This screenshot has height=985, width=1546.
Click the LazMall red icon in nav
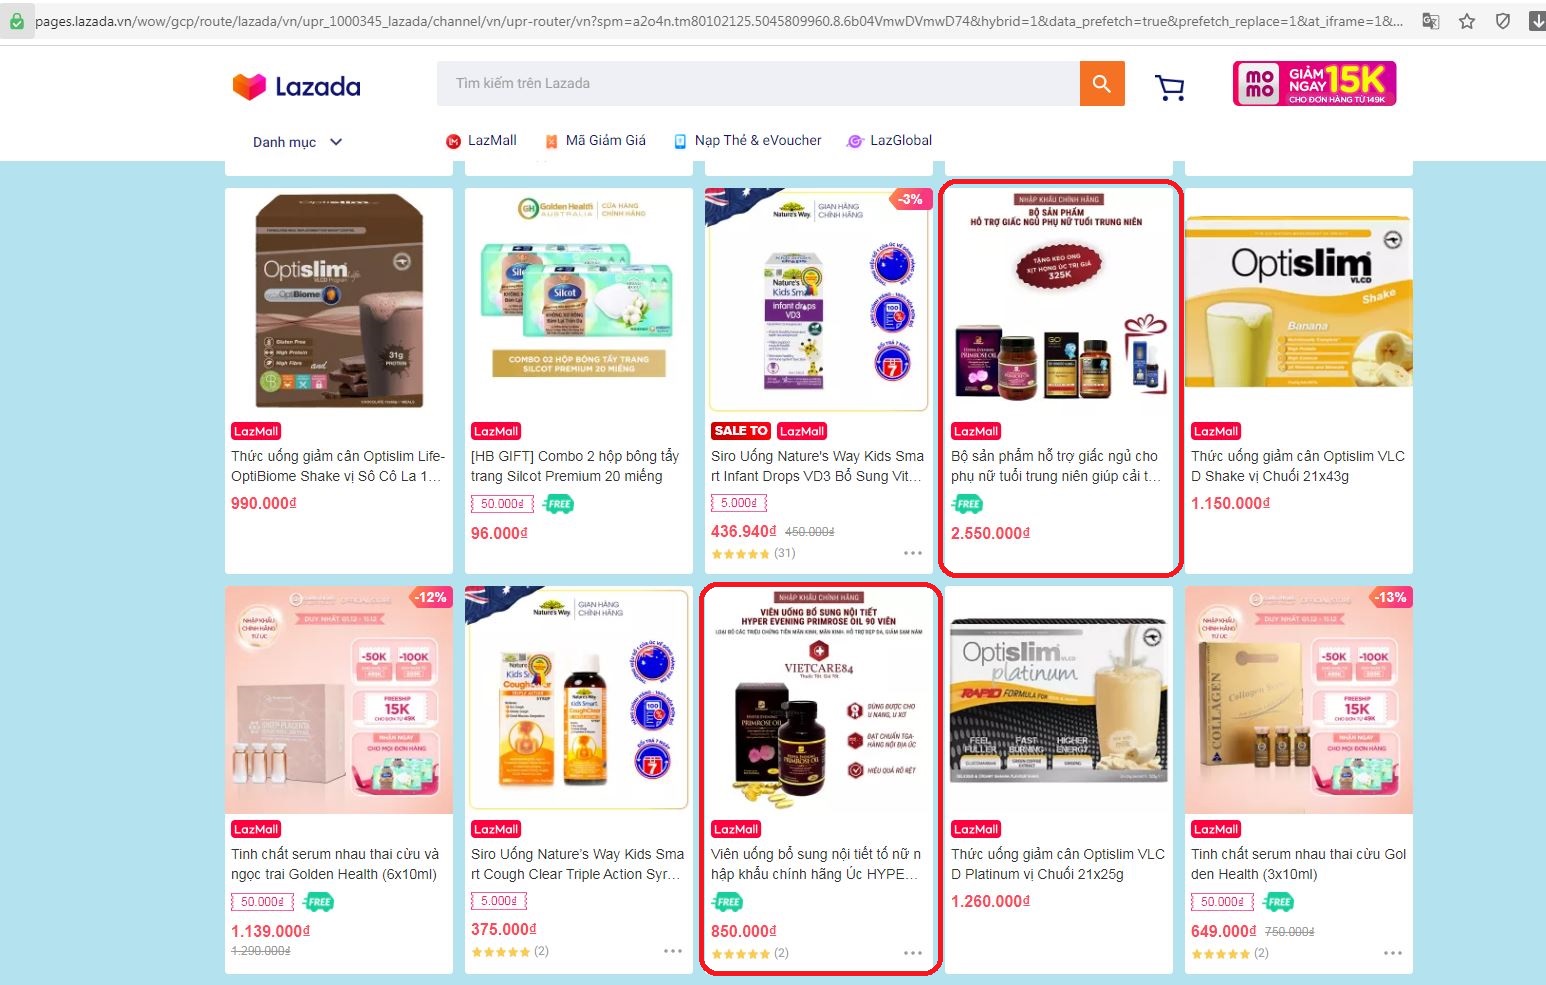coord(453,141)
